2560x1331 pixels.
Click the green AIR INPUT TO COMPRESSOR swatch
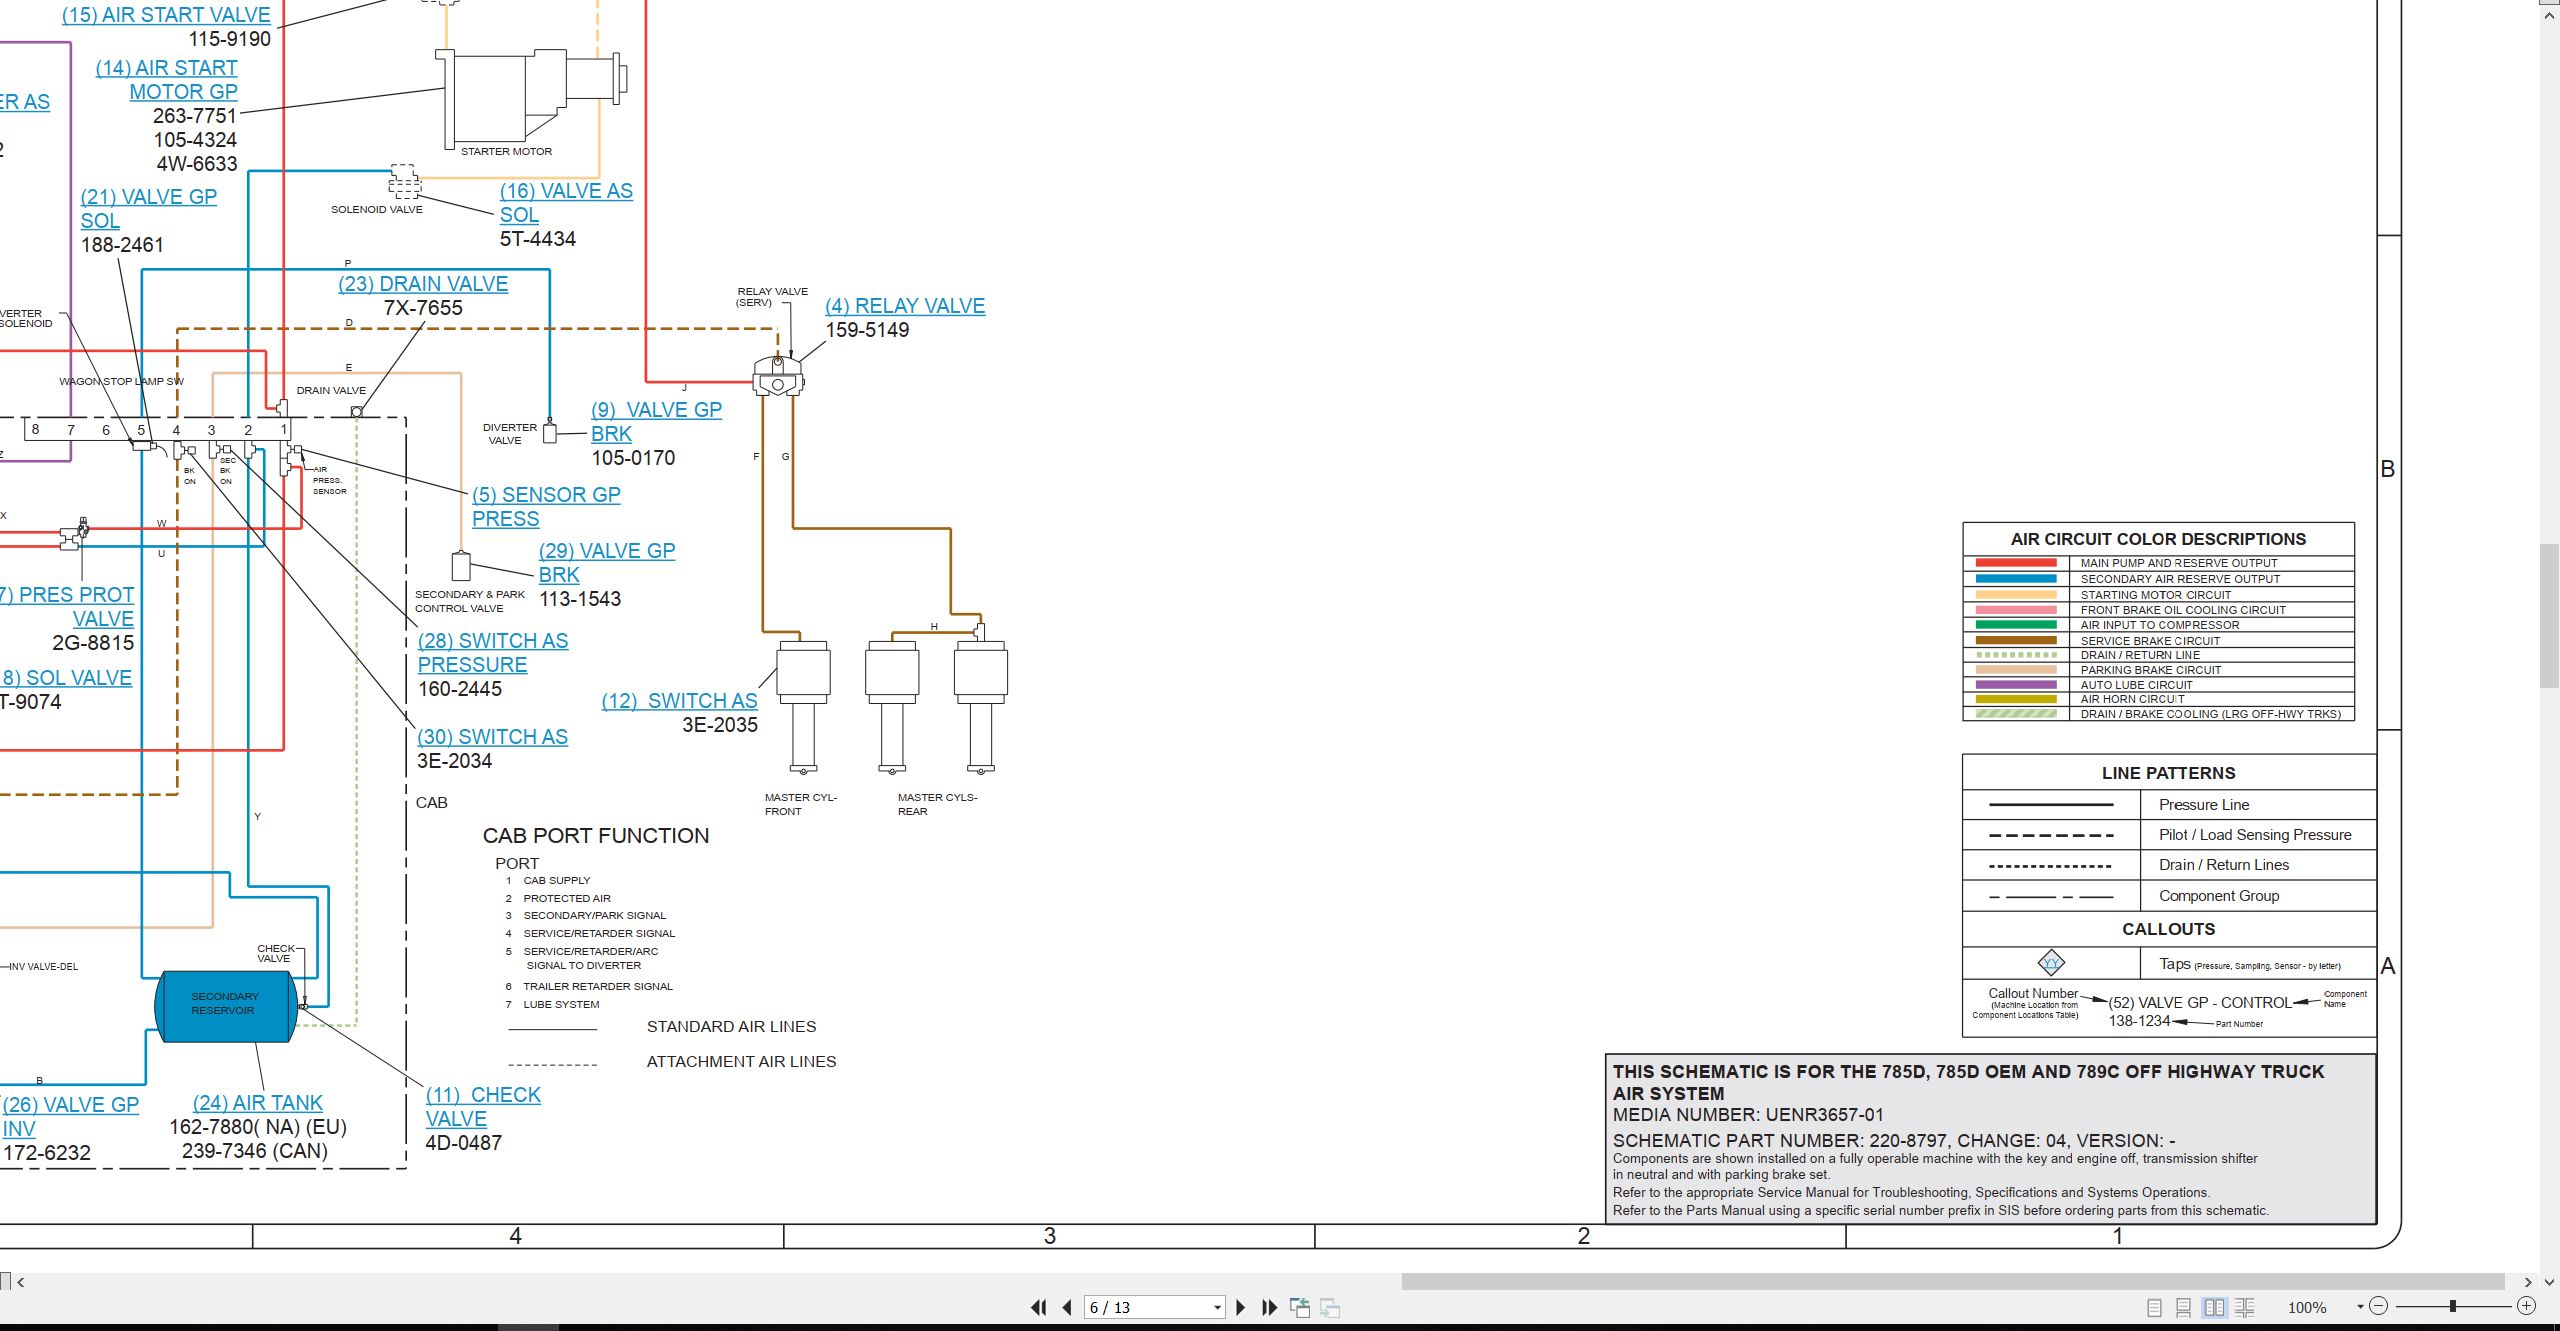click(x=2016, y=625)
